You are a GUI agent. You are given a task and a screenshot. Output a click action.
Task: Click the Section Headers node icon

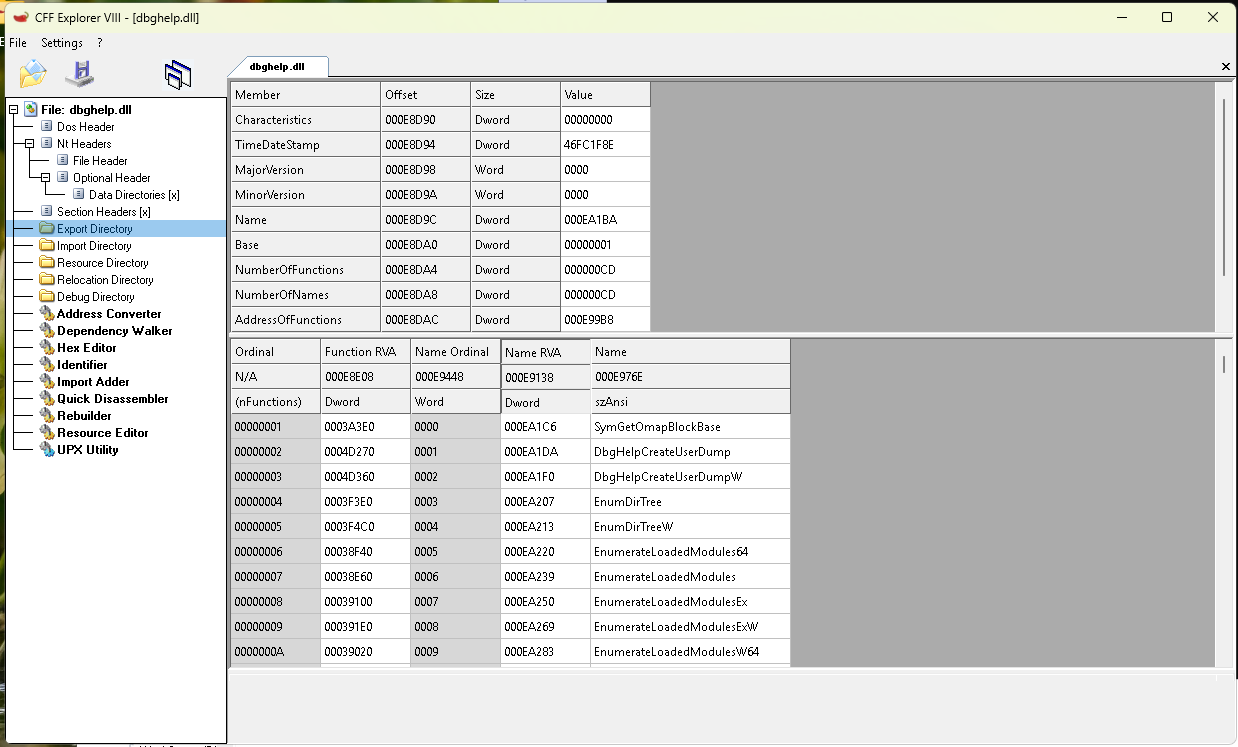[x=47, y=212]
